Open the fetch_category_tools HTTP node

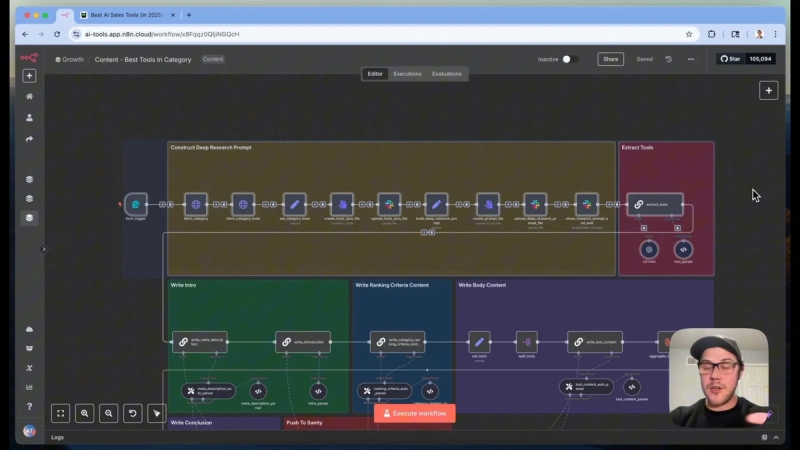243,204
